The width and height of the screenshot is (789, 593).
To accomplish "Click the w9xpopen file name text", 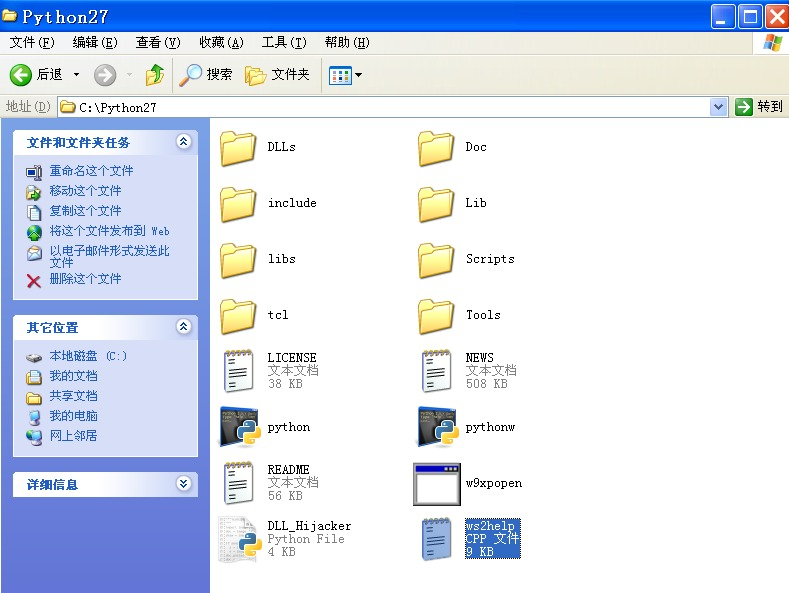I will pyautogui.click(x=494, y=483).
